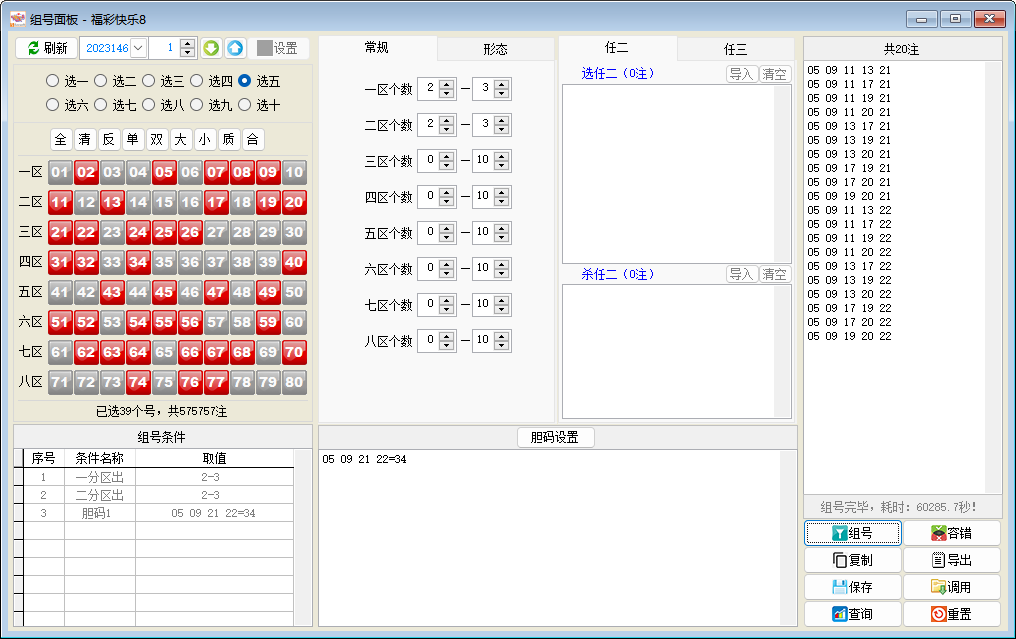Switch to the 任二 tab
This screenshot has height=639, width=1016.
617,48
